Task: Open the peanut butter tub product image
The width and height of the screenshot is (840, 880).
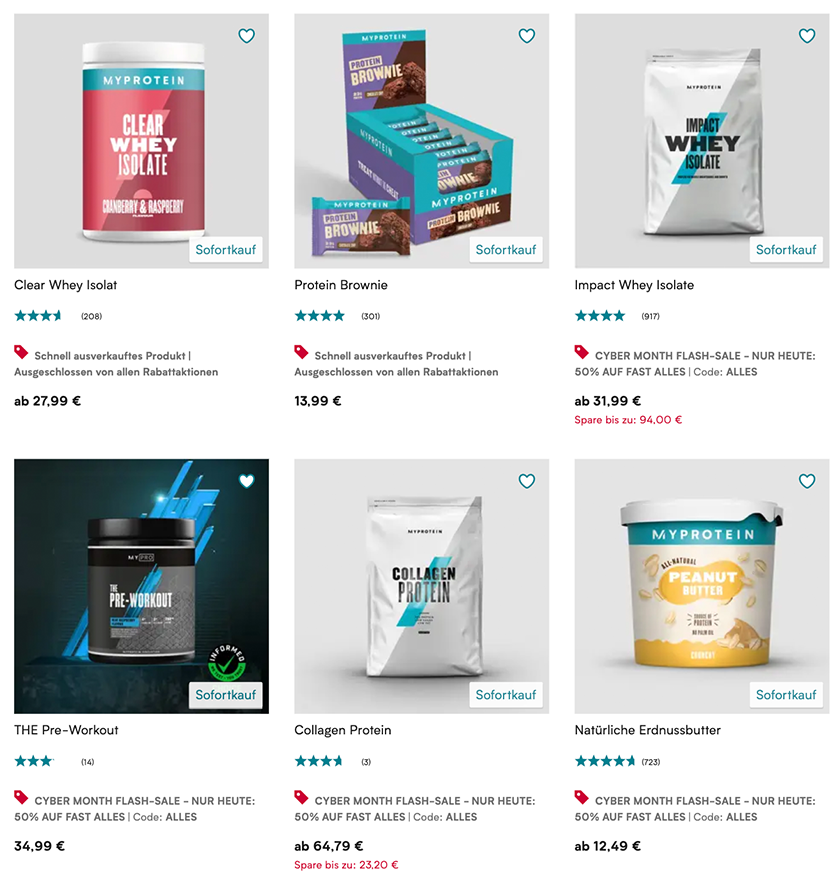Action: 701,584
